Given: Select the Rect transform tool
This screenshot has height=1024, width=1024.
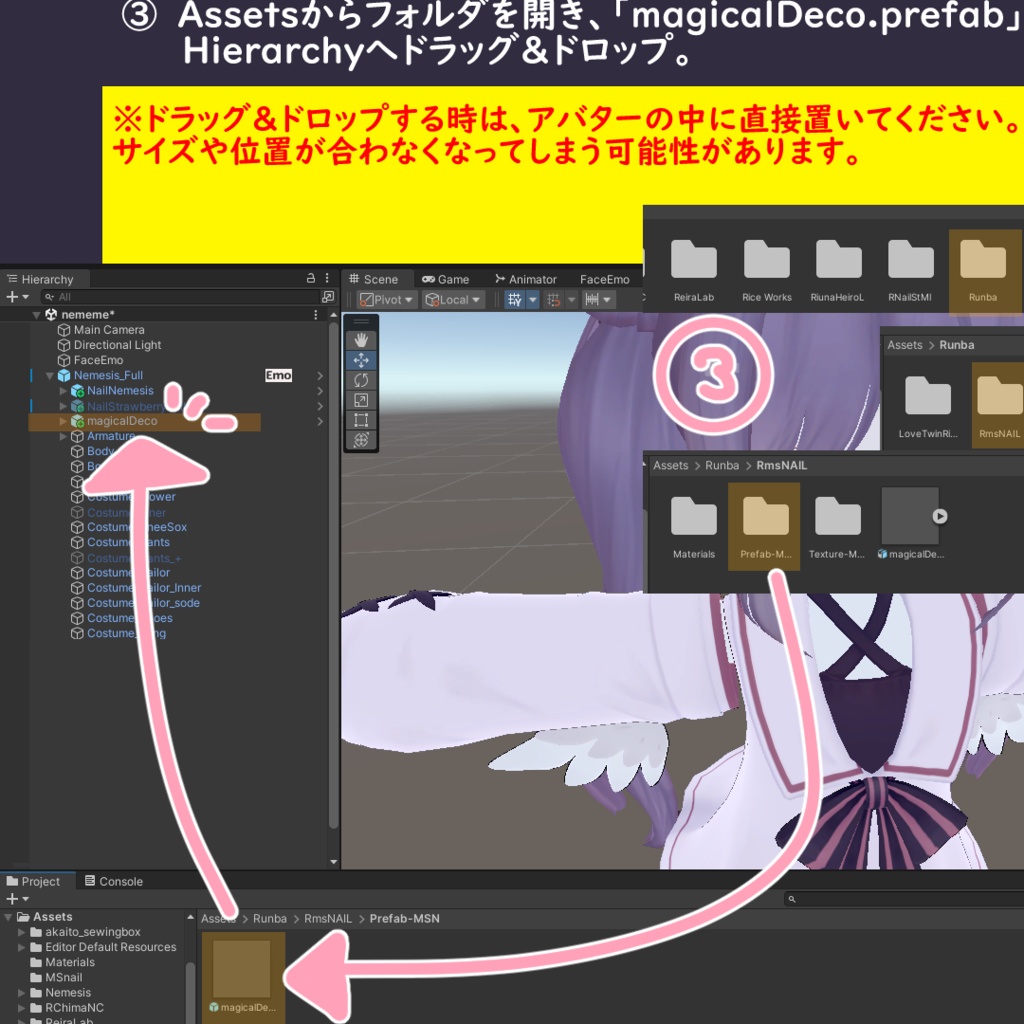Looking at the screenshot, I should (360, 420).
